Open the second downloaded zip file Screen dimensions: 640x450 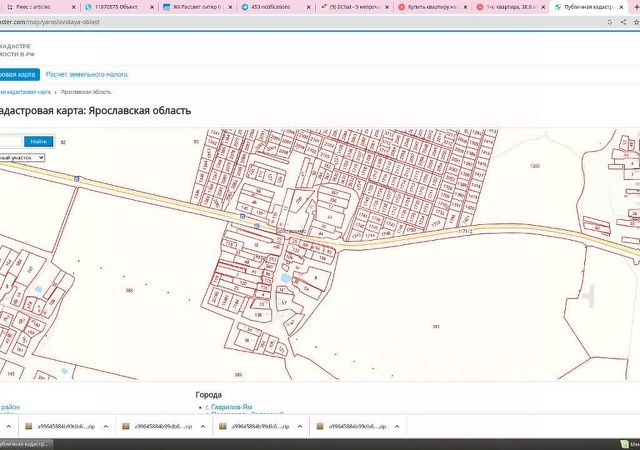(160, 427)
